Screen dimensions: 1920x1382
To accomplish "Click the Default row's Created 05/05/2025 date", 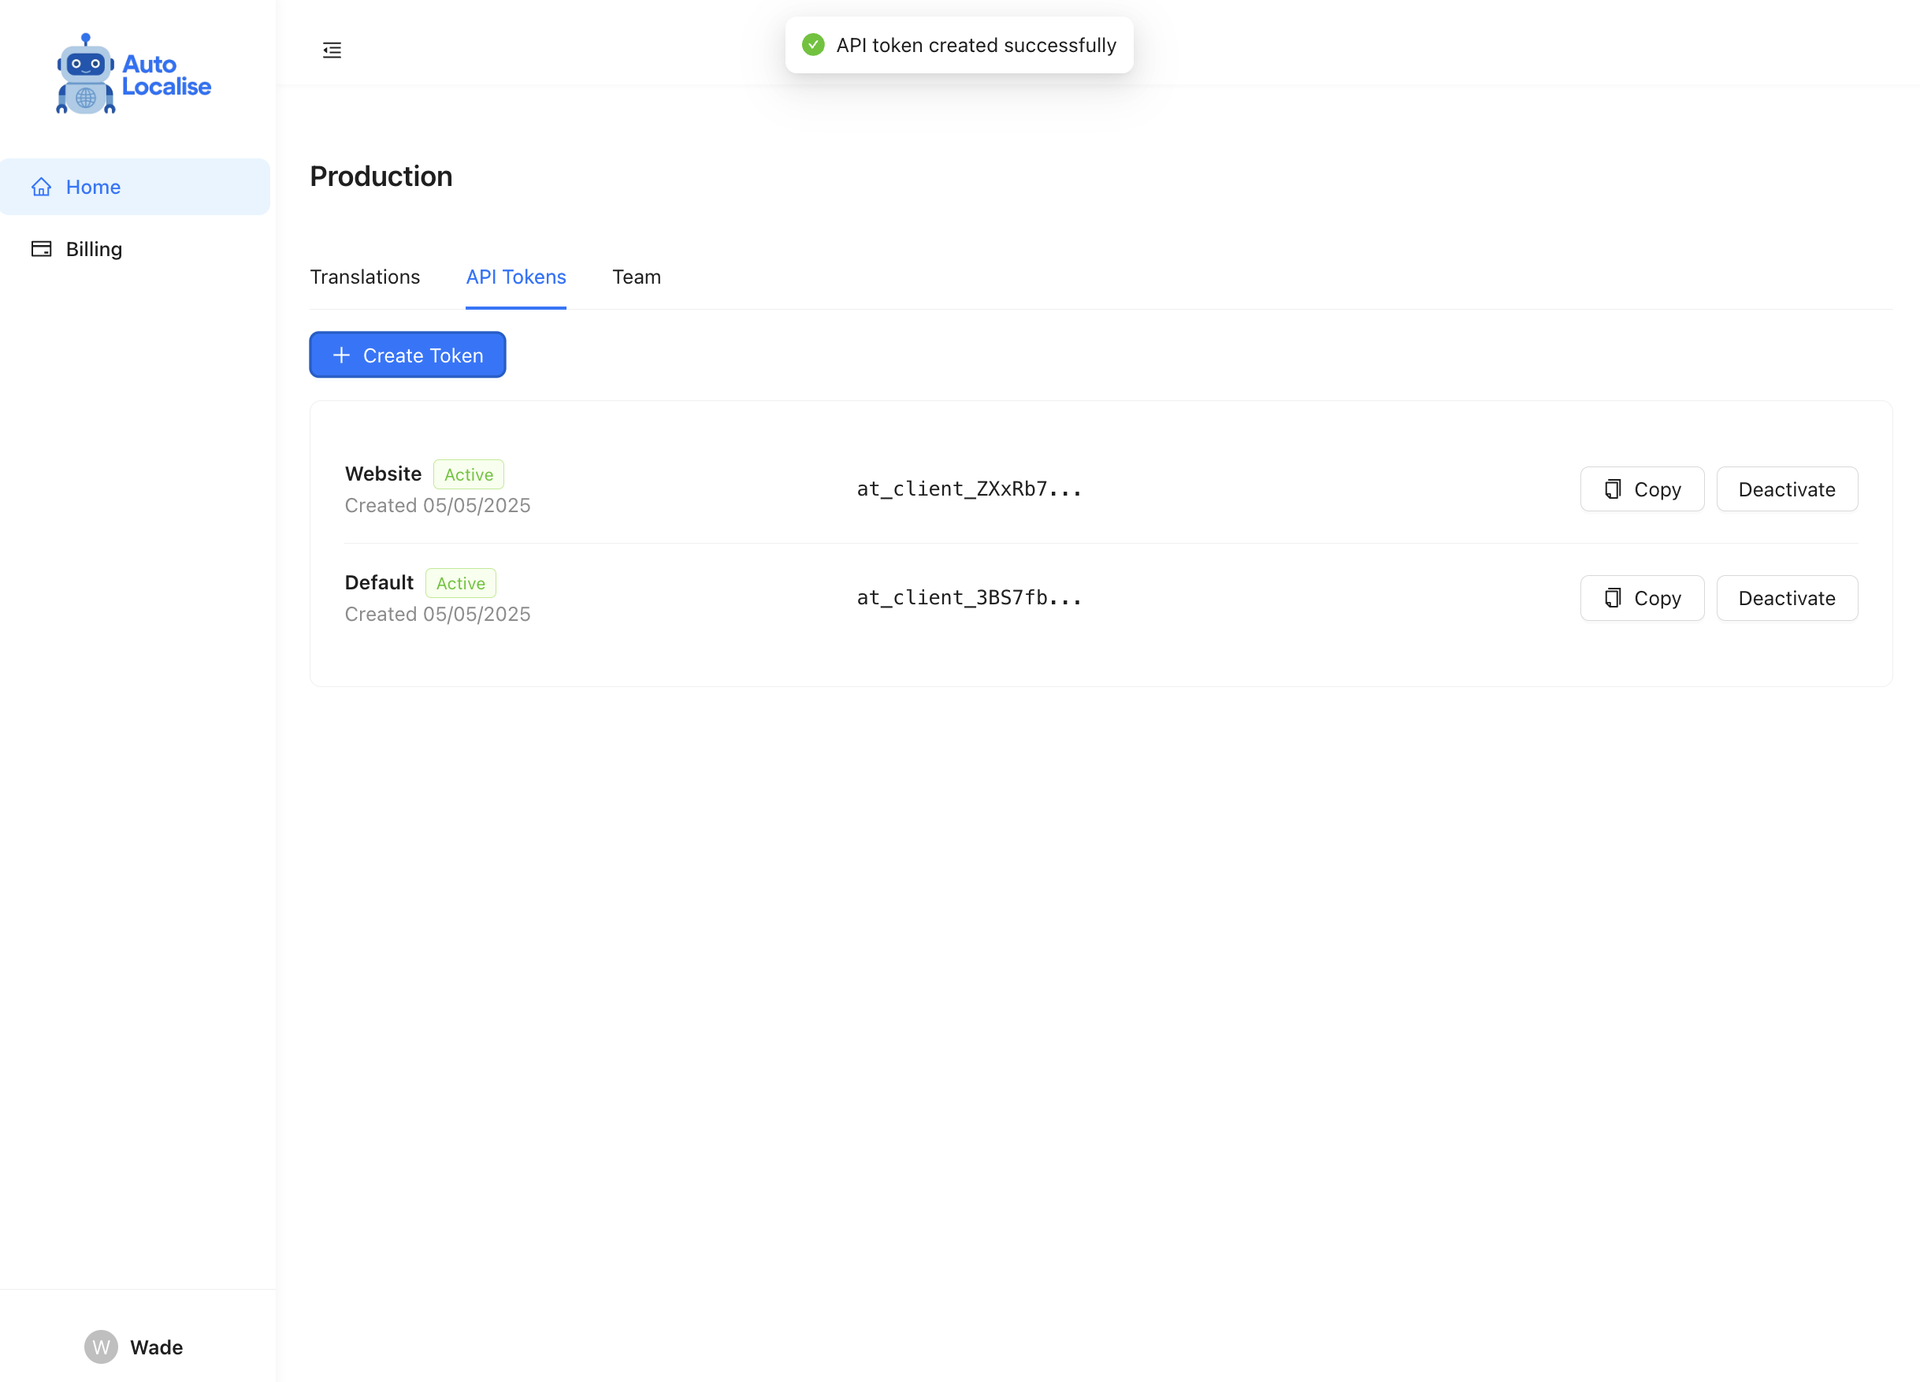I will point(437,614).
